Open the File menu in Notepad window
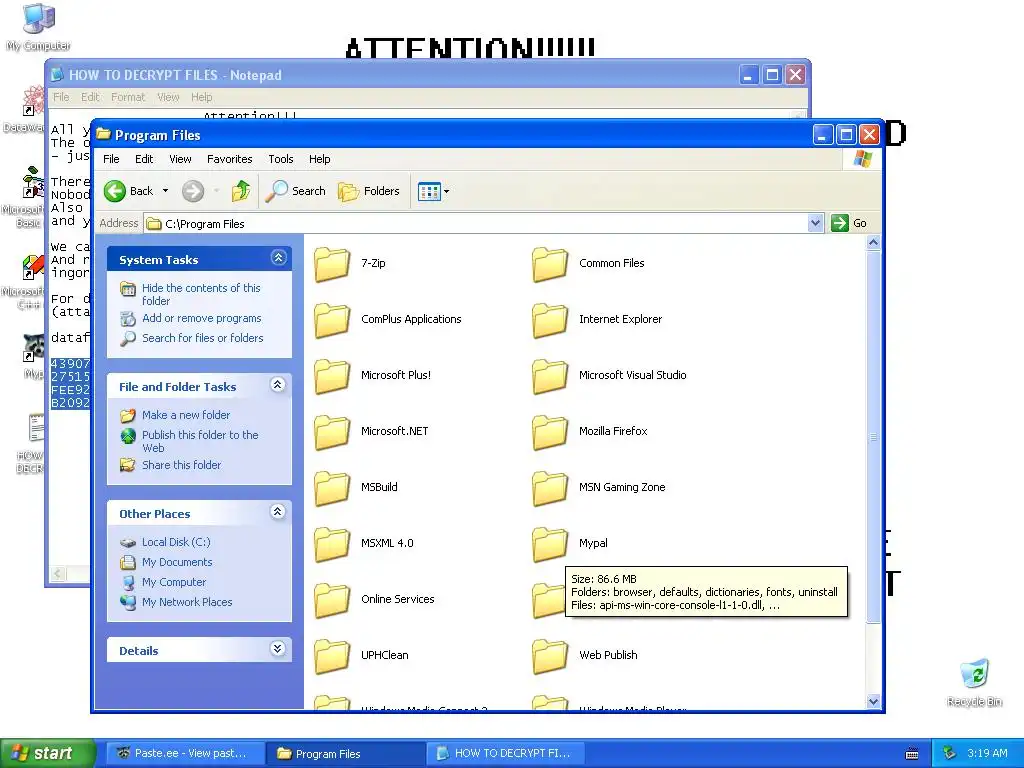Image resolution: width=1024 pixels, height=768 pixels. (x=61, y=97)
